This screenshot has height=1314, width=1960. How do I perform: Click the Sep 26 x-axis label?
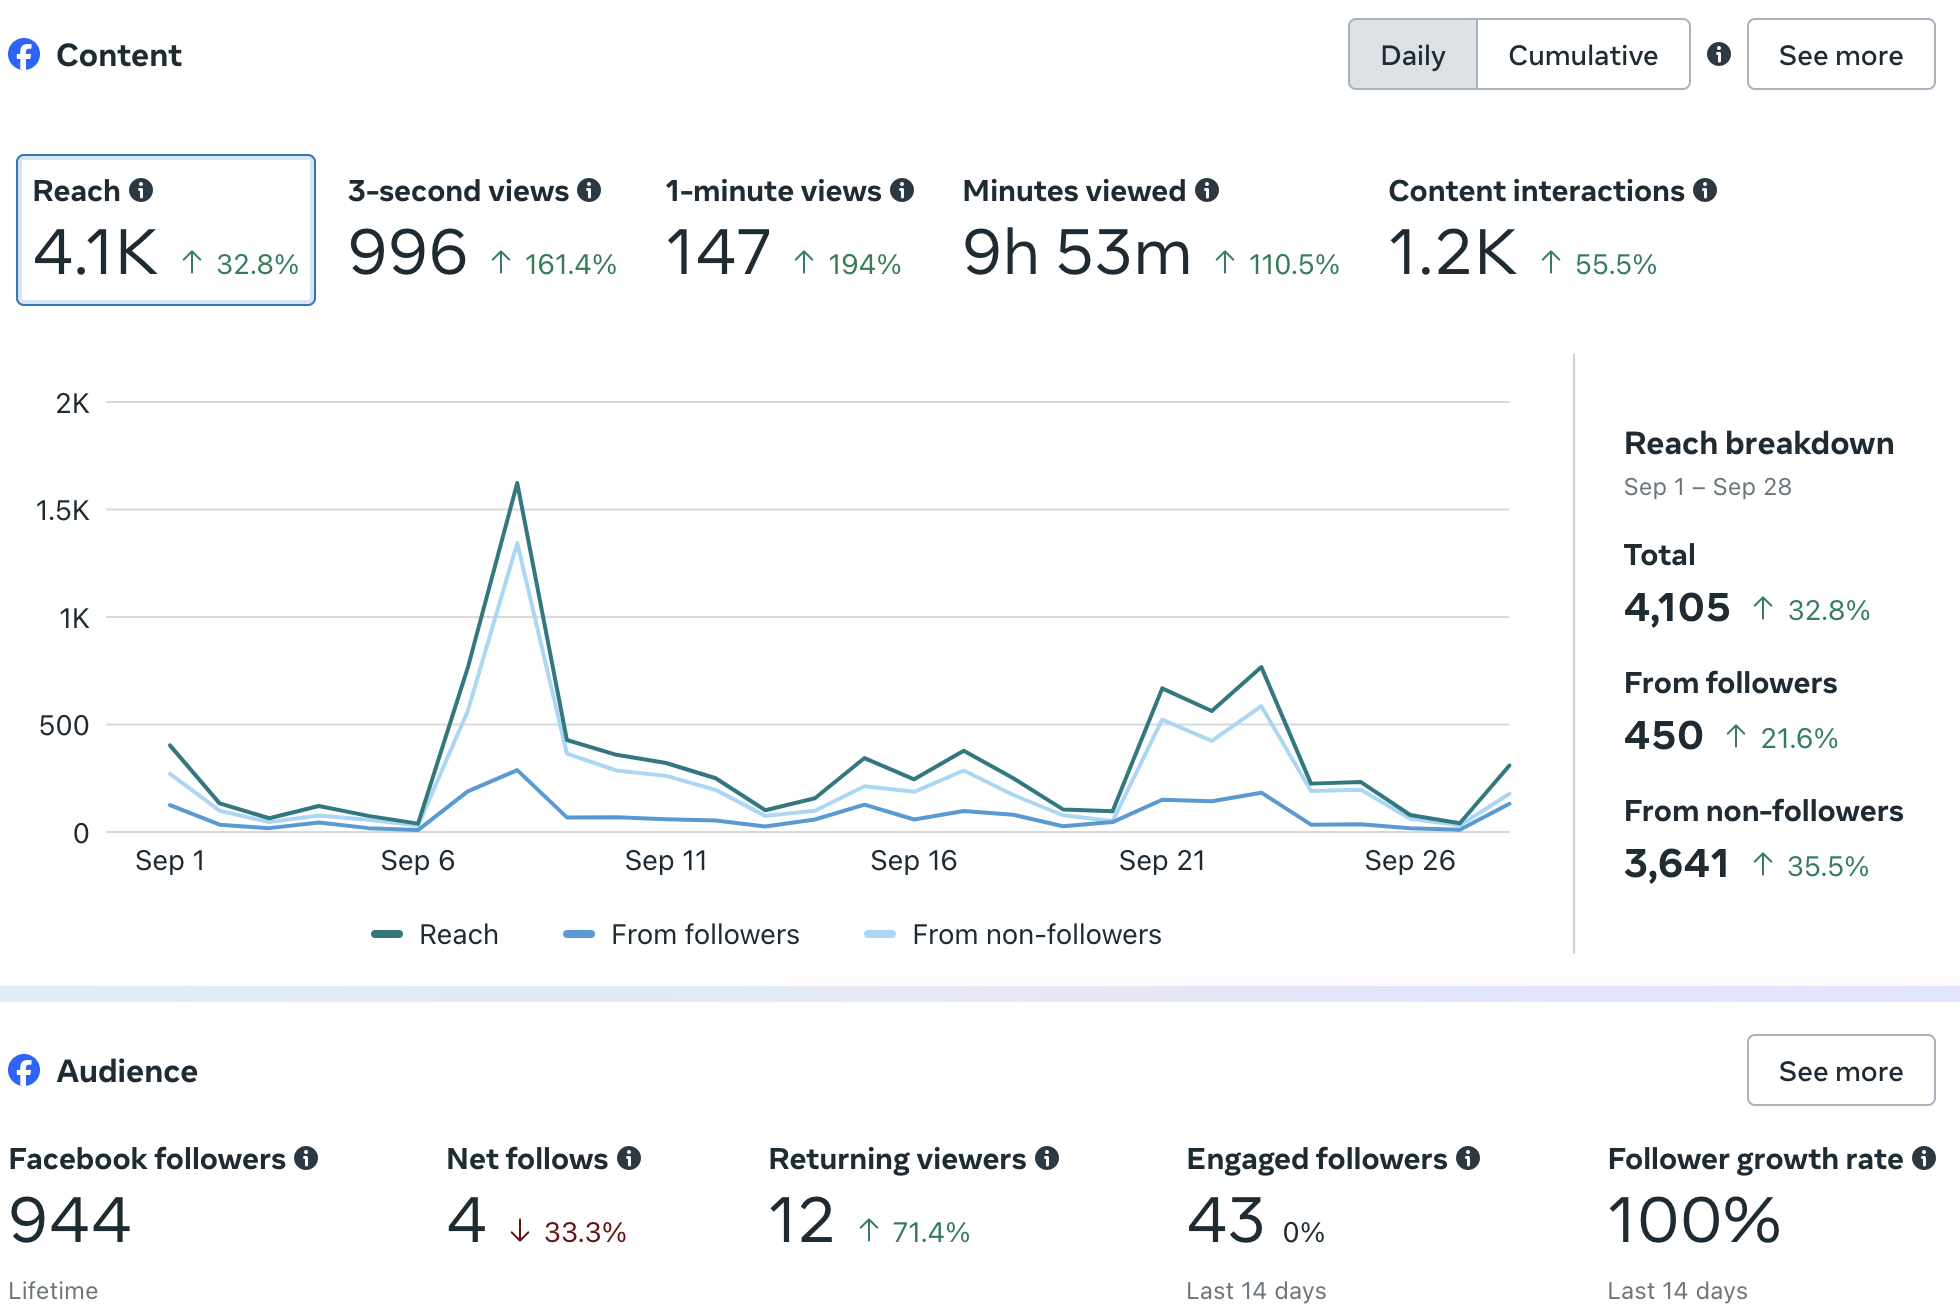click(x=1410, y=861)
